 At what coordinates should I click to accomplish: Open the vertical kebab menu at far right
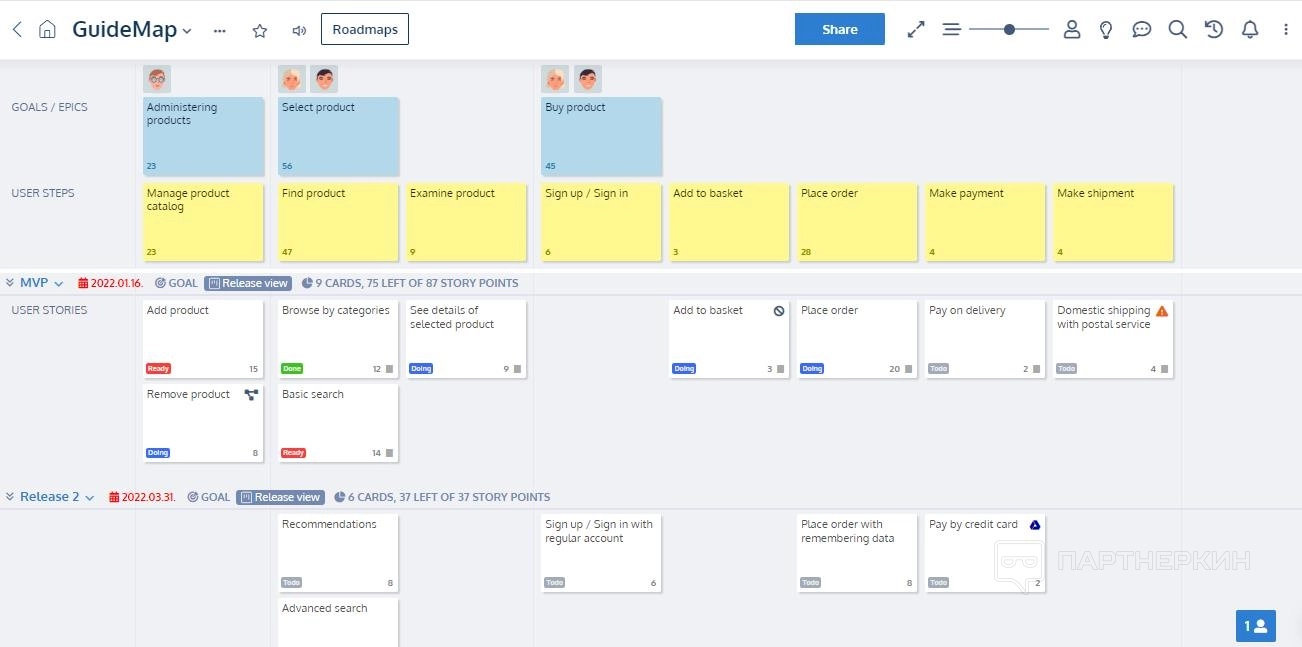[1286, 30]
